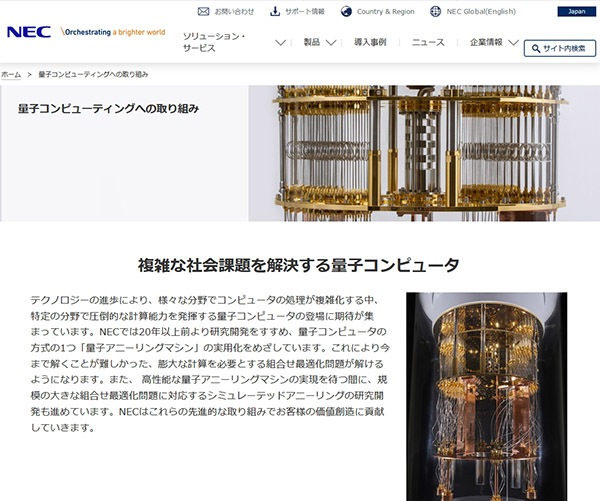Click the Country & Region globe icon
The image size is (600, 501).
346,11
